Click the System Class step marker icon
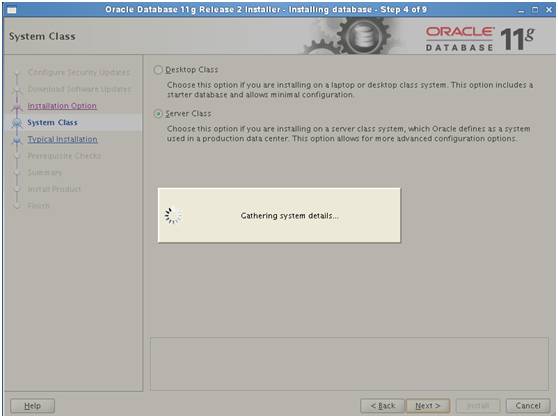The image size is (558, 418). [16, 123]
